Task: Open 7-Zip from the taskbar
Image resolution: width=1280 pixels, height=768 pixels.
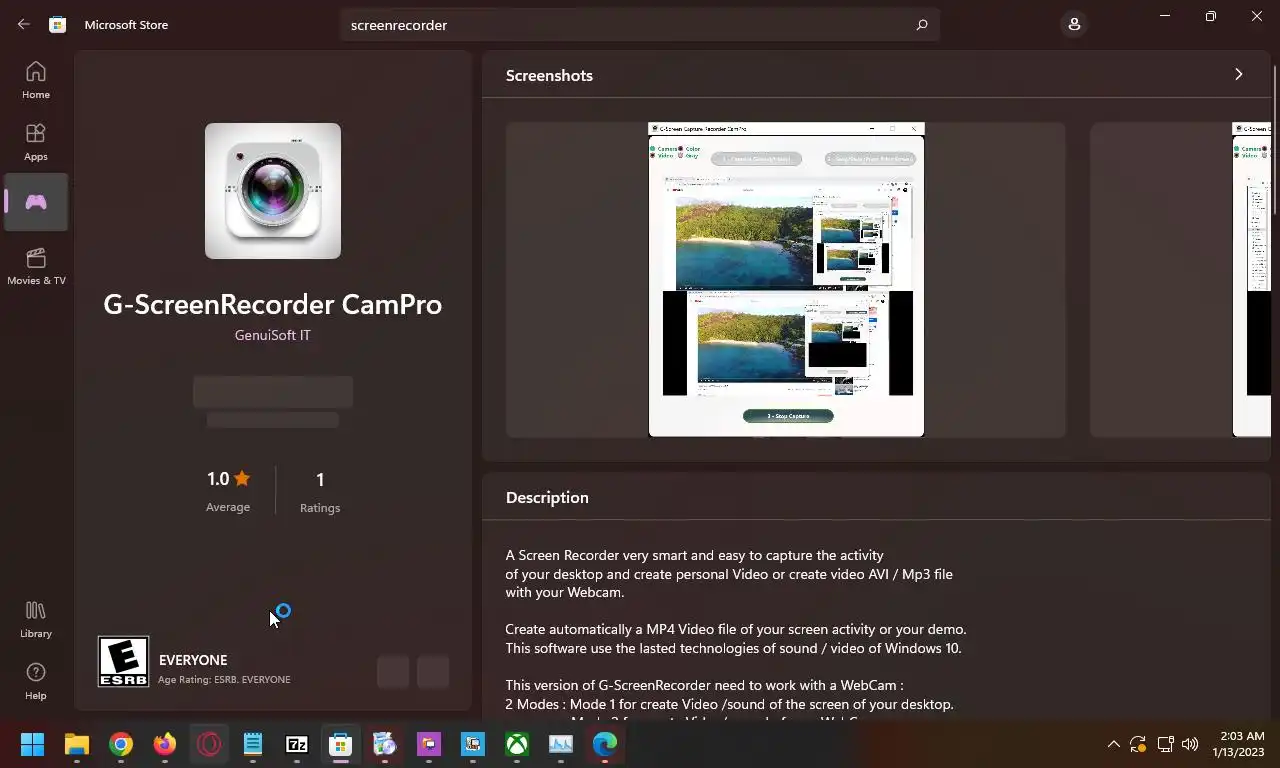Action: pos(297,744)
